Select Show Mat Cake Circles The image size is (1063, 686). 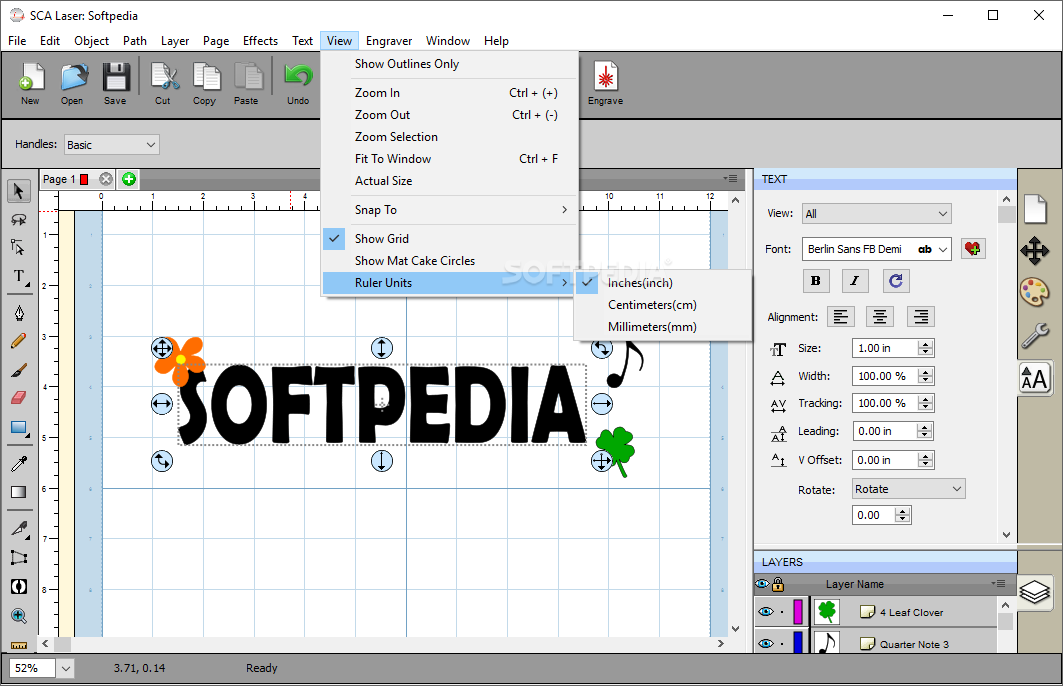449,260
